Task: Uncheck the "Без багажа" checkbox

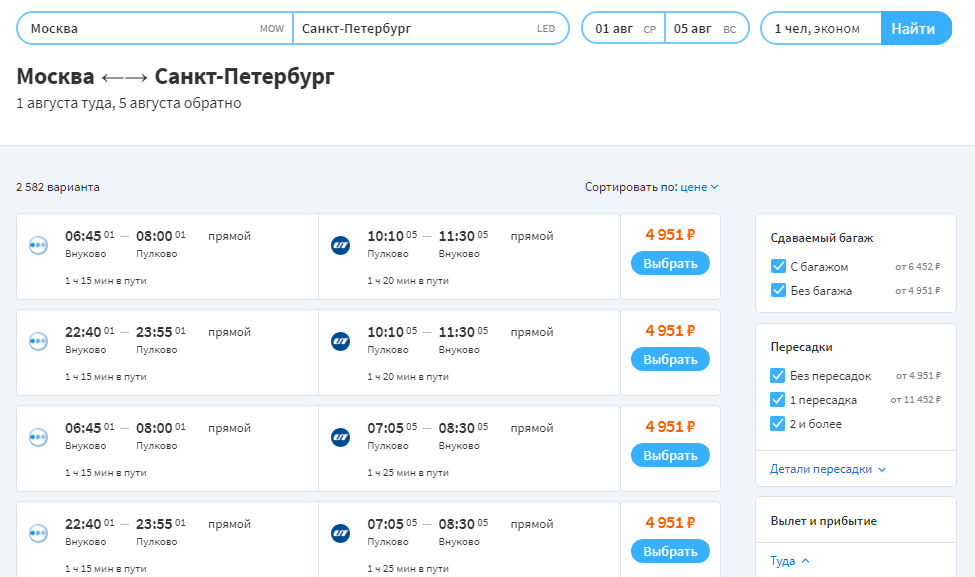Action: (778, 291)
